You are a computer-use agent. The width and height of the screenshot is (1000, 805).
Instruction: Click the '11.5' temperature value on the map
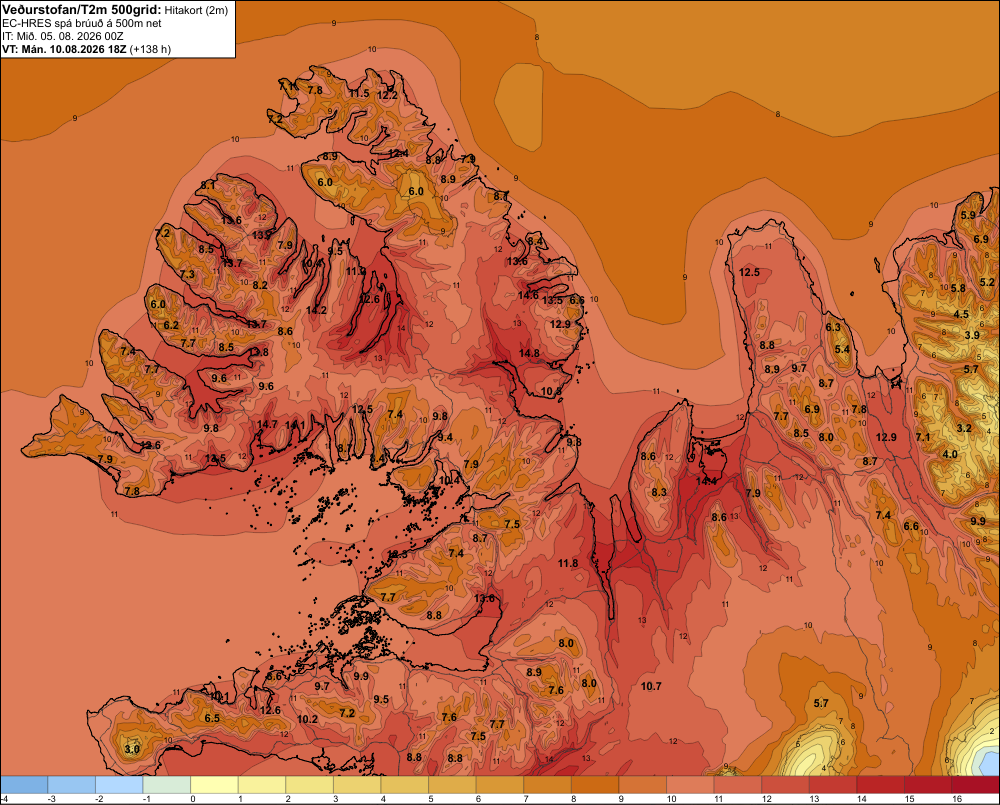359,93
